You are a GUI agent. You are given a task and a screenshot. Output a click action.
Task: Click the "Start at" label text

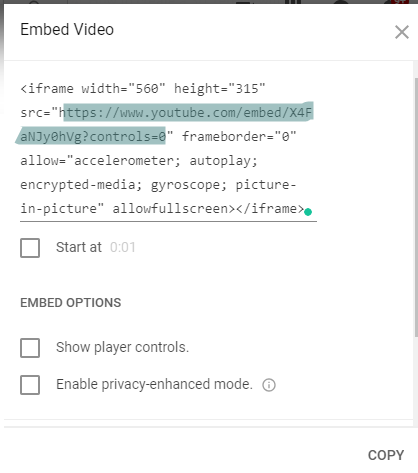pos(79,247)
